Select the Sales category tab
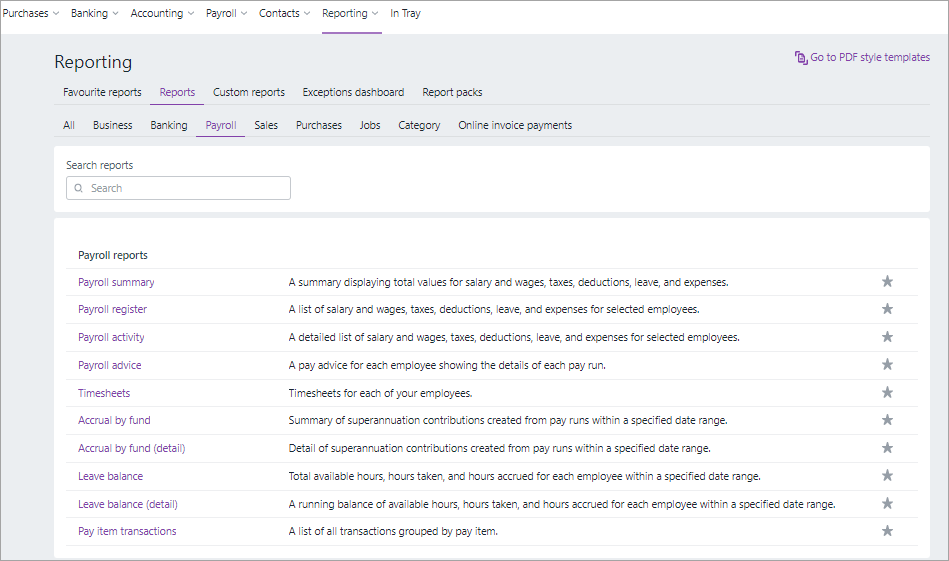The image size is (949, 561). click(x=266, y=125)
